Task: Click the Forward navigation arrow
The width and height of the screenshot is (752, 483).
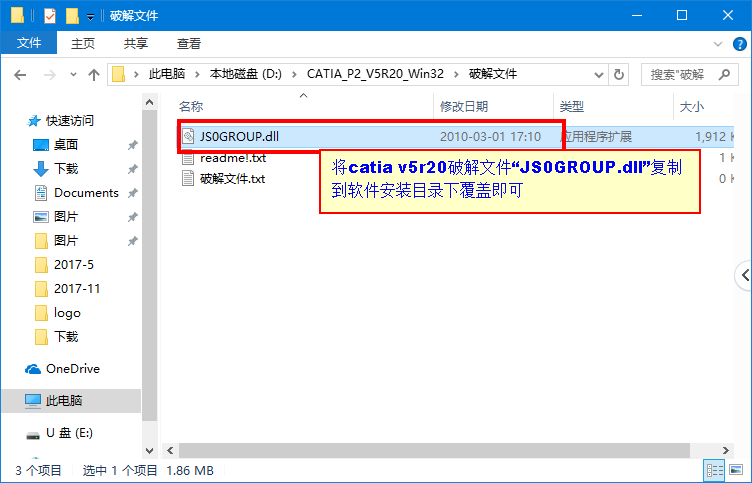Action: 49,75
